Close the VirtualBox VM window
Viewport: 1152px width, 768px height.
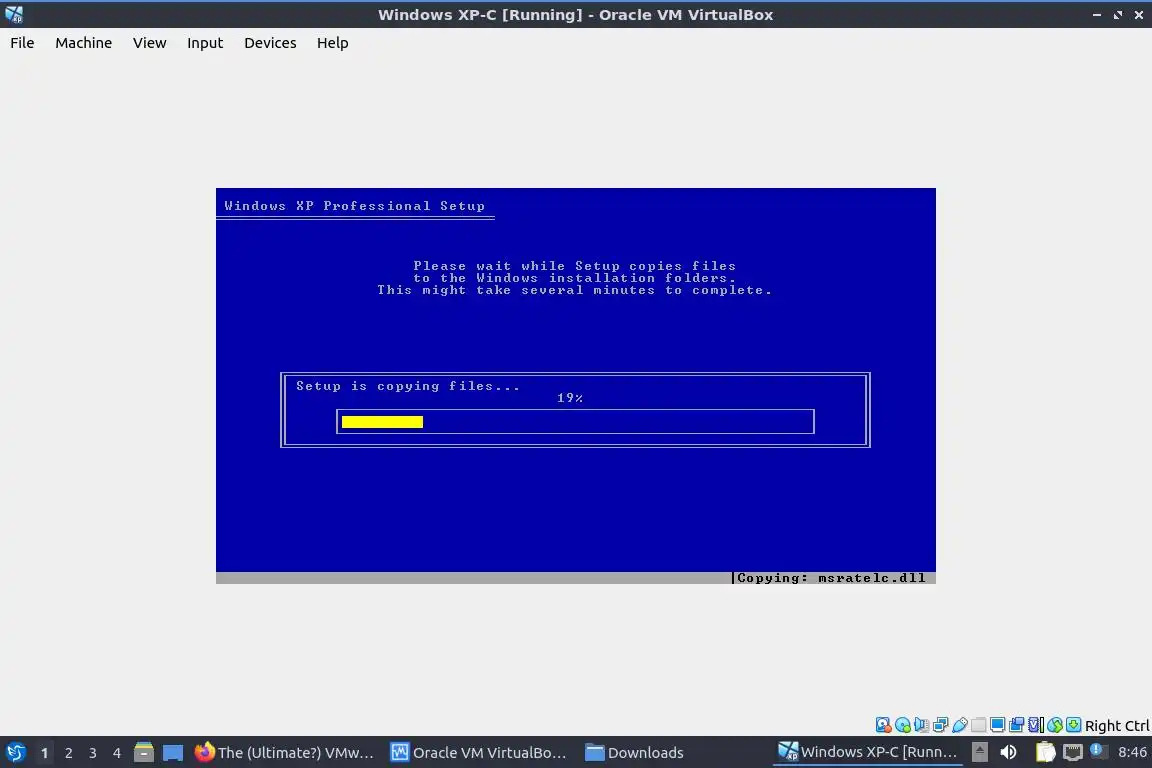1139,15
